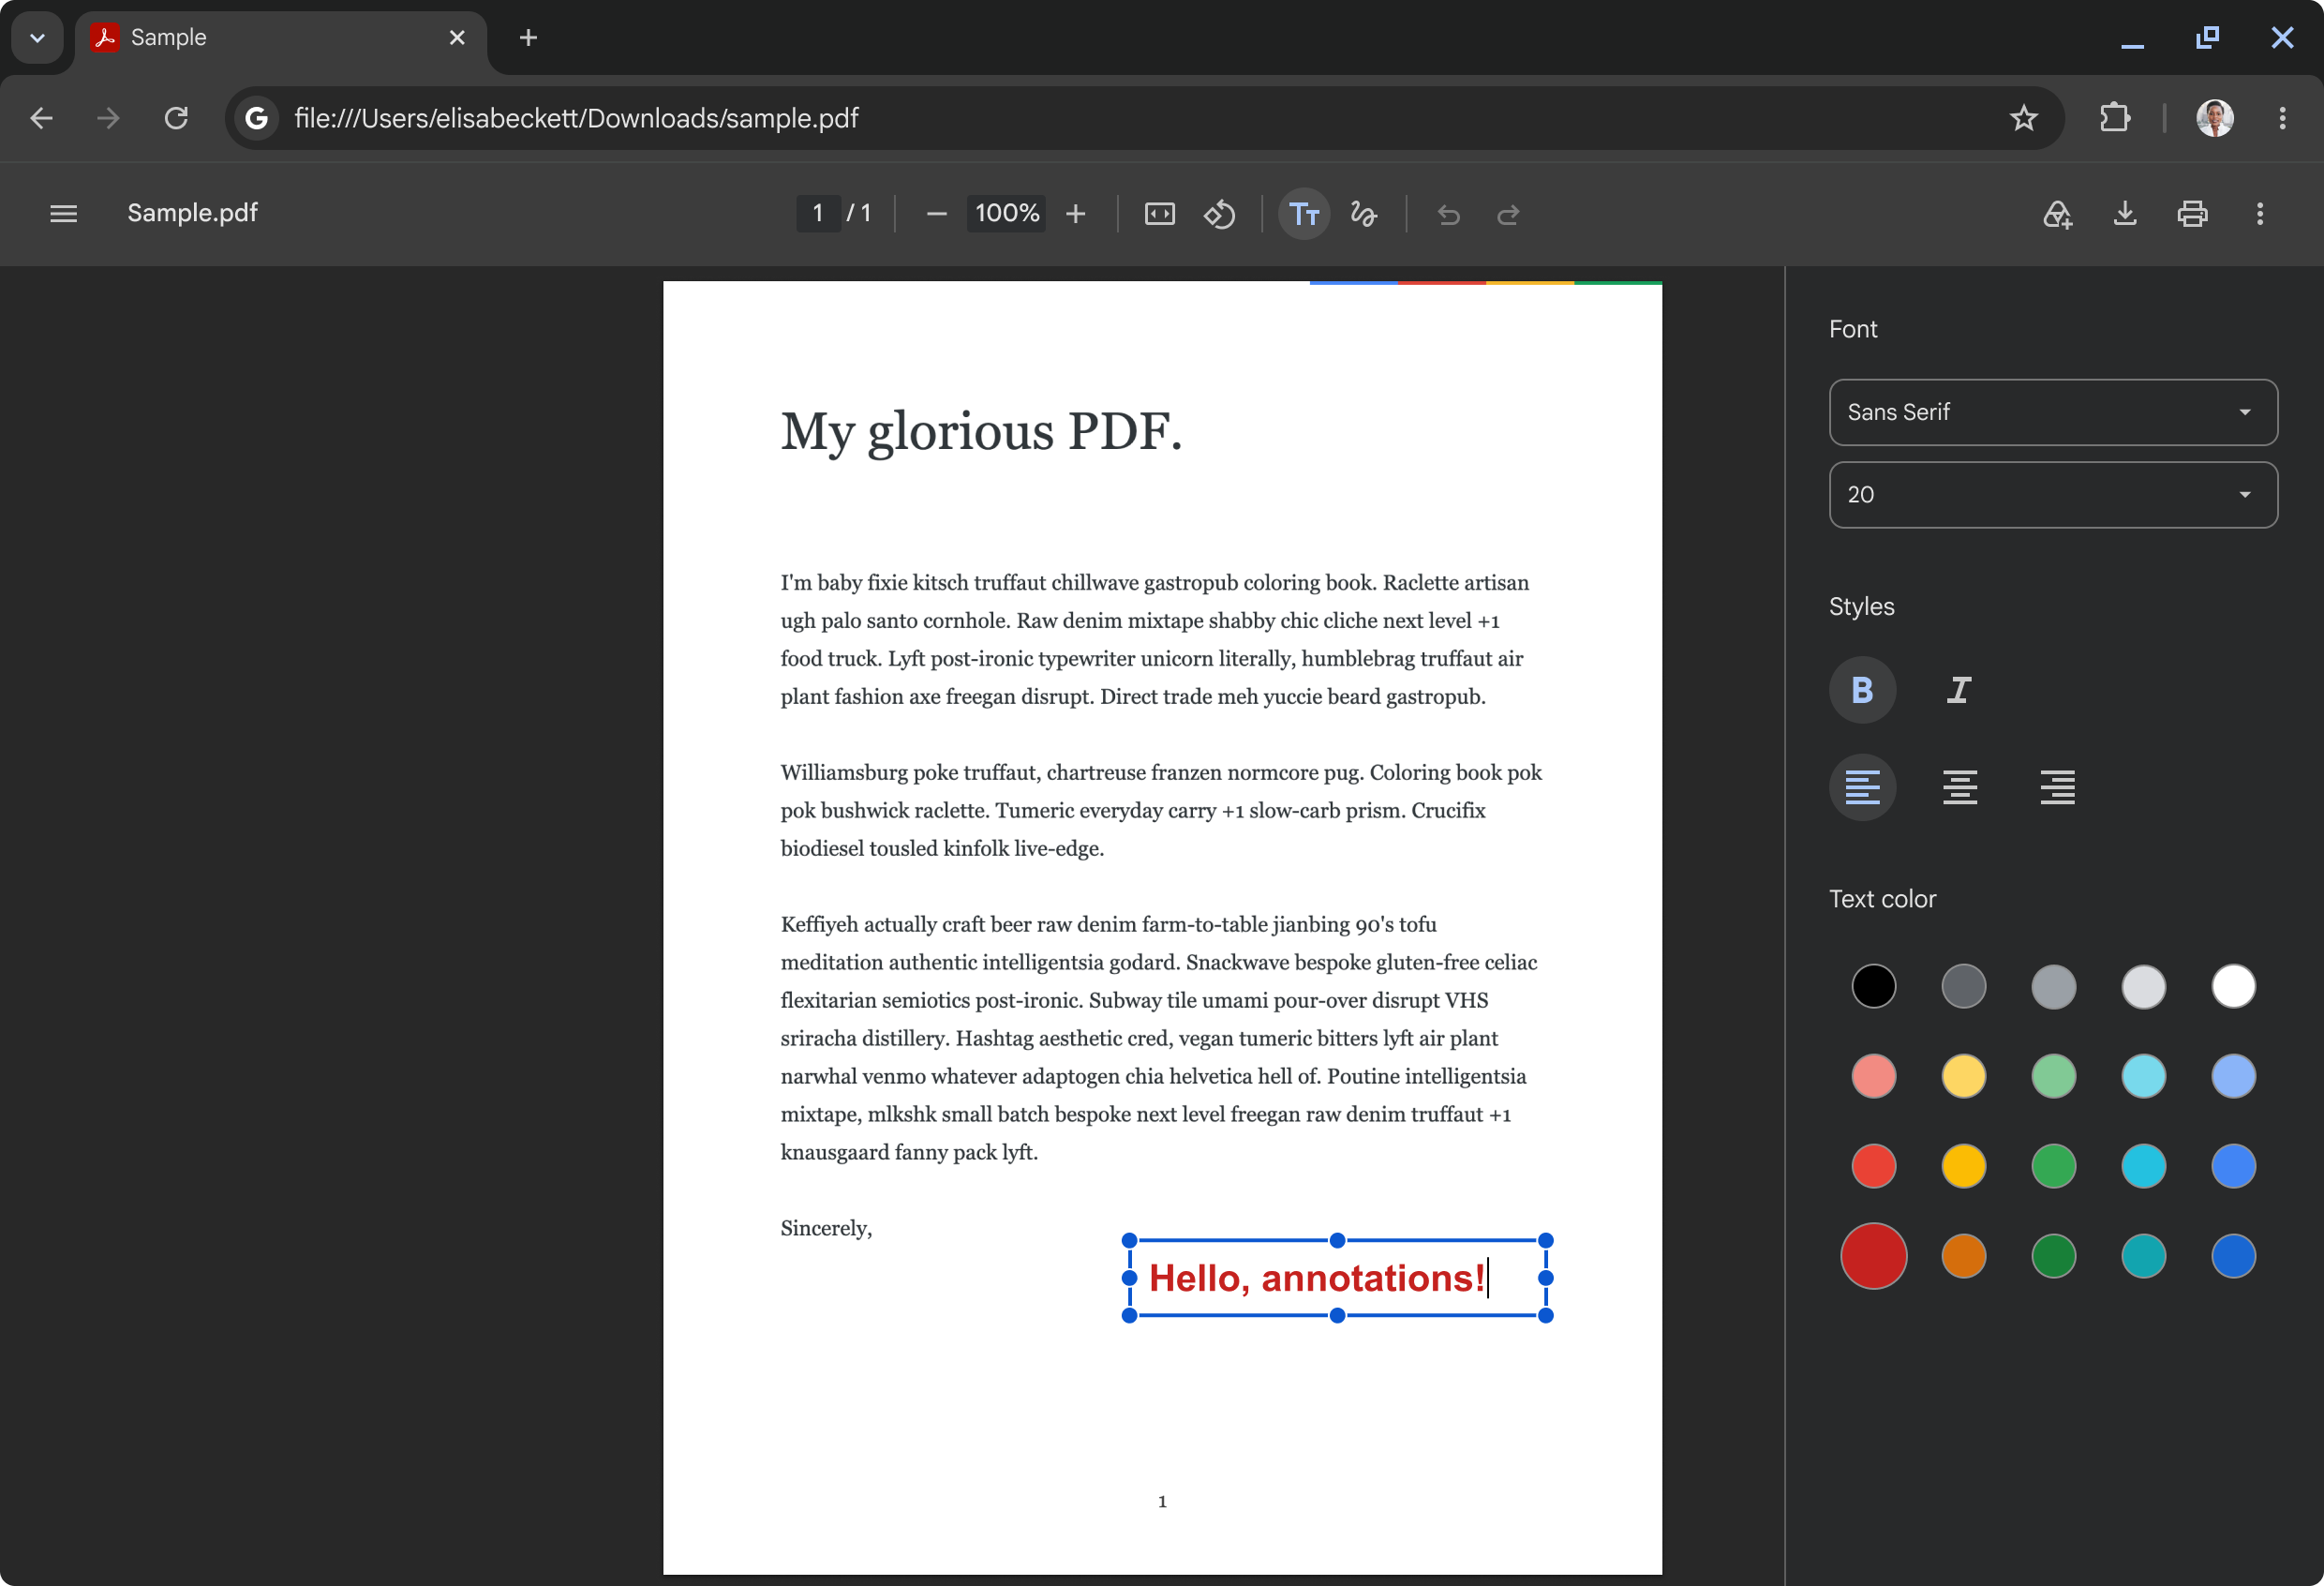Save the PDF to Google Drive
This screenshot has width=2324, height=1586.
2057,213
